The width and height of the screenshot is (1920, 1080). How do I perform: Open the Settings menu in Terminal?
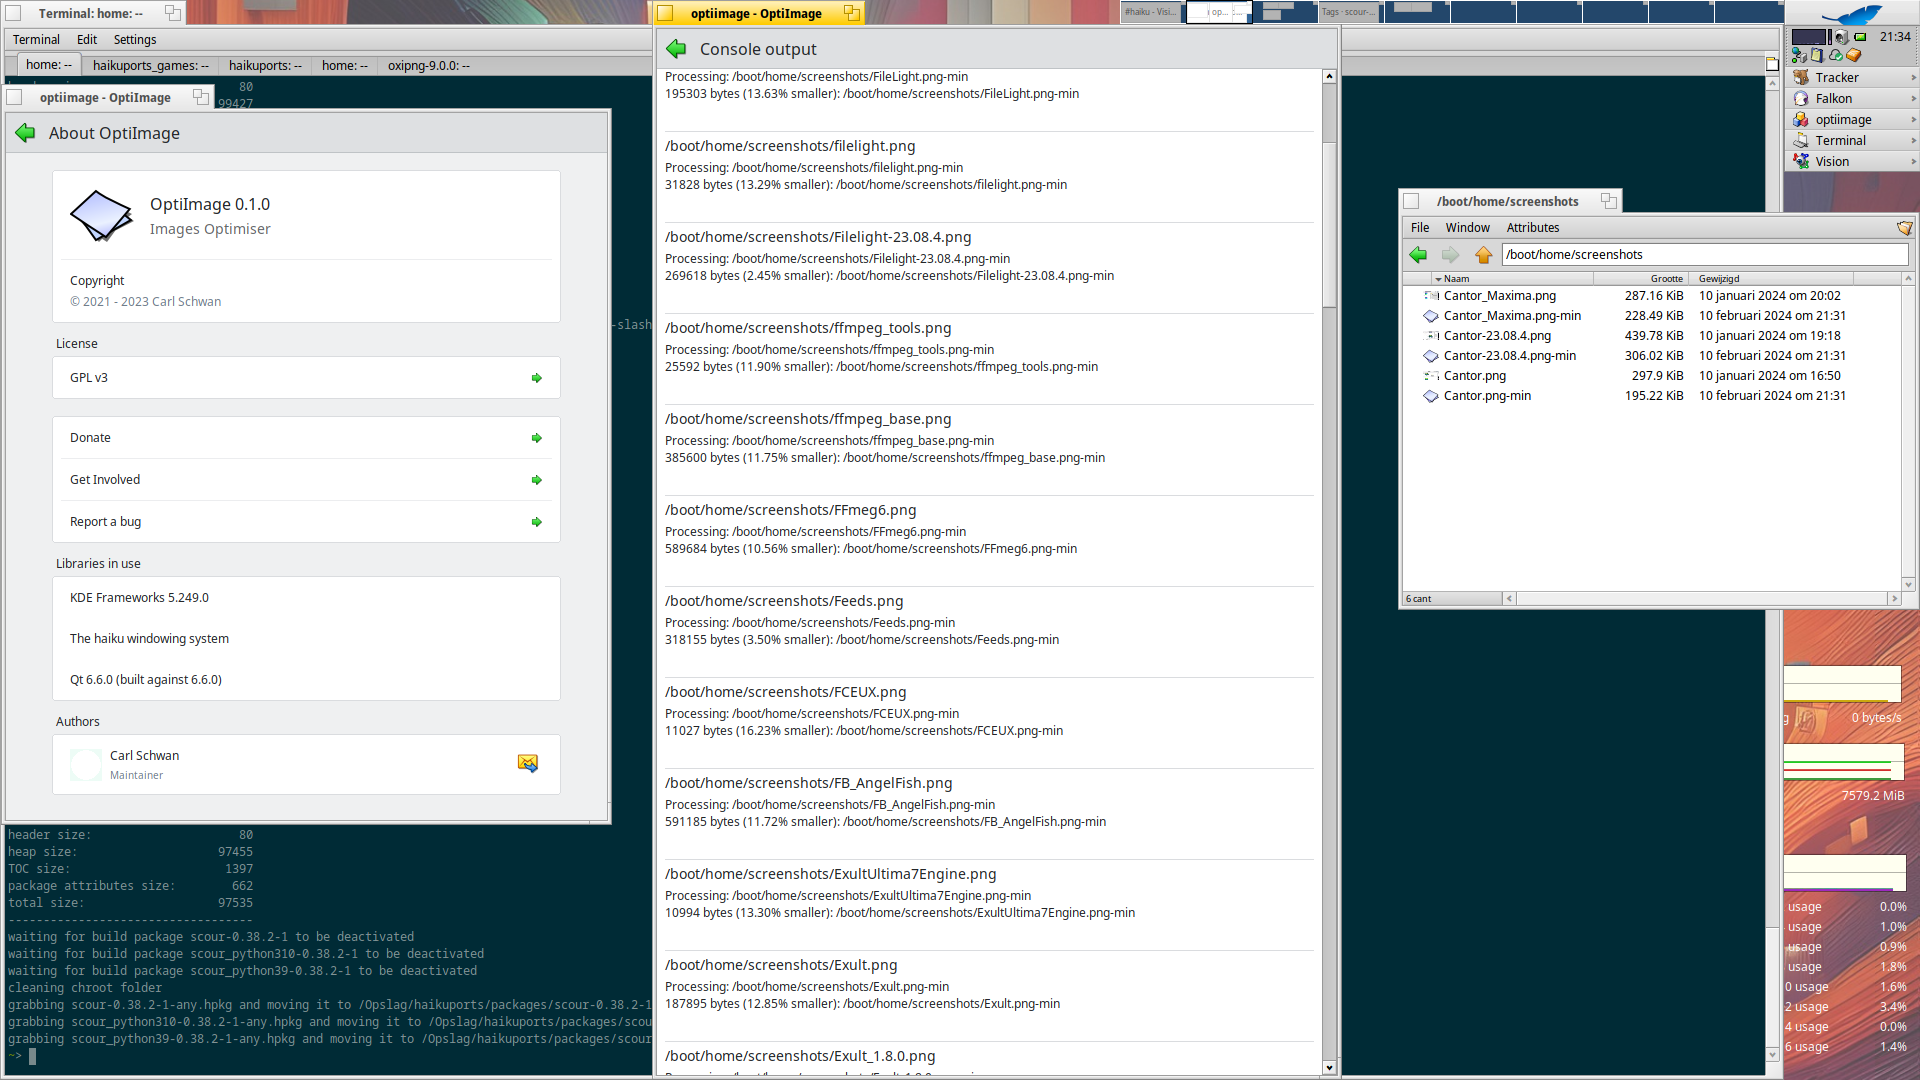(x=135, y=40)
